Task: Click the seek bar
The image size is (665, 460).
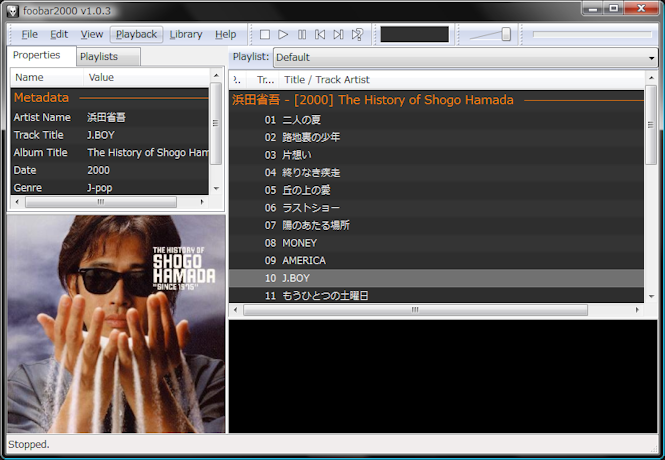Action: click(592, 34)
